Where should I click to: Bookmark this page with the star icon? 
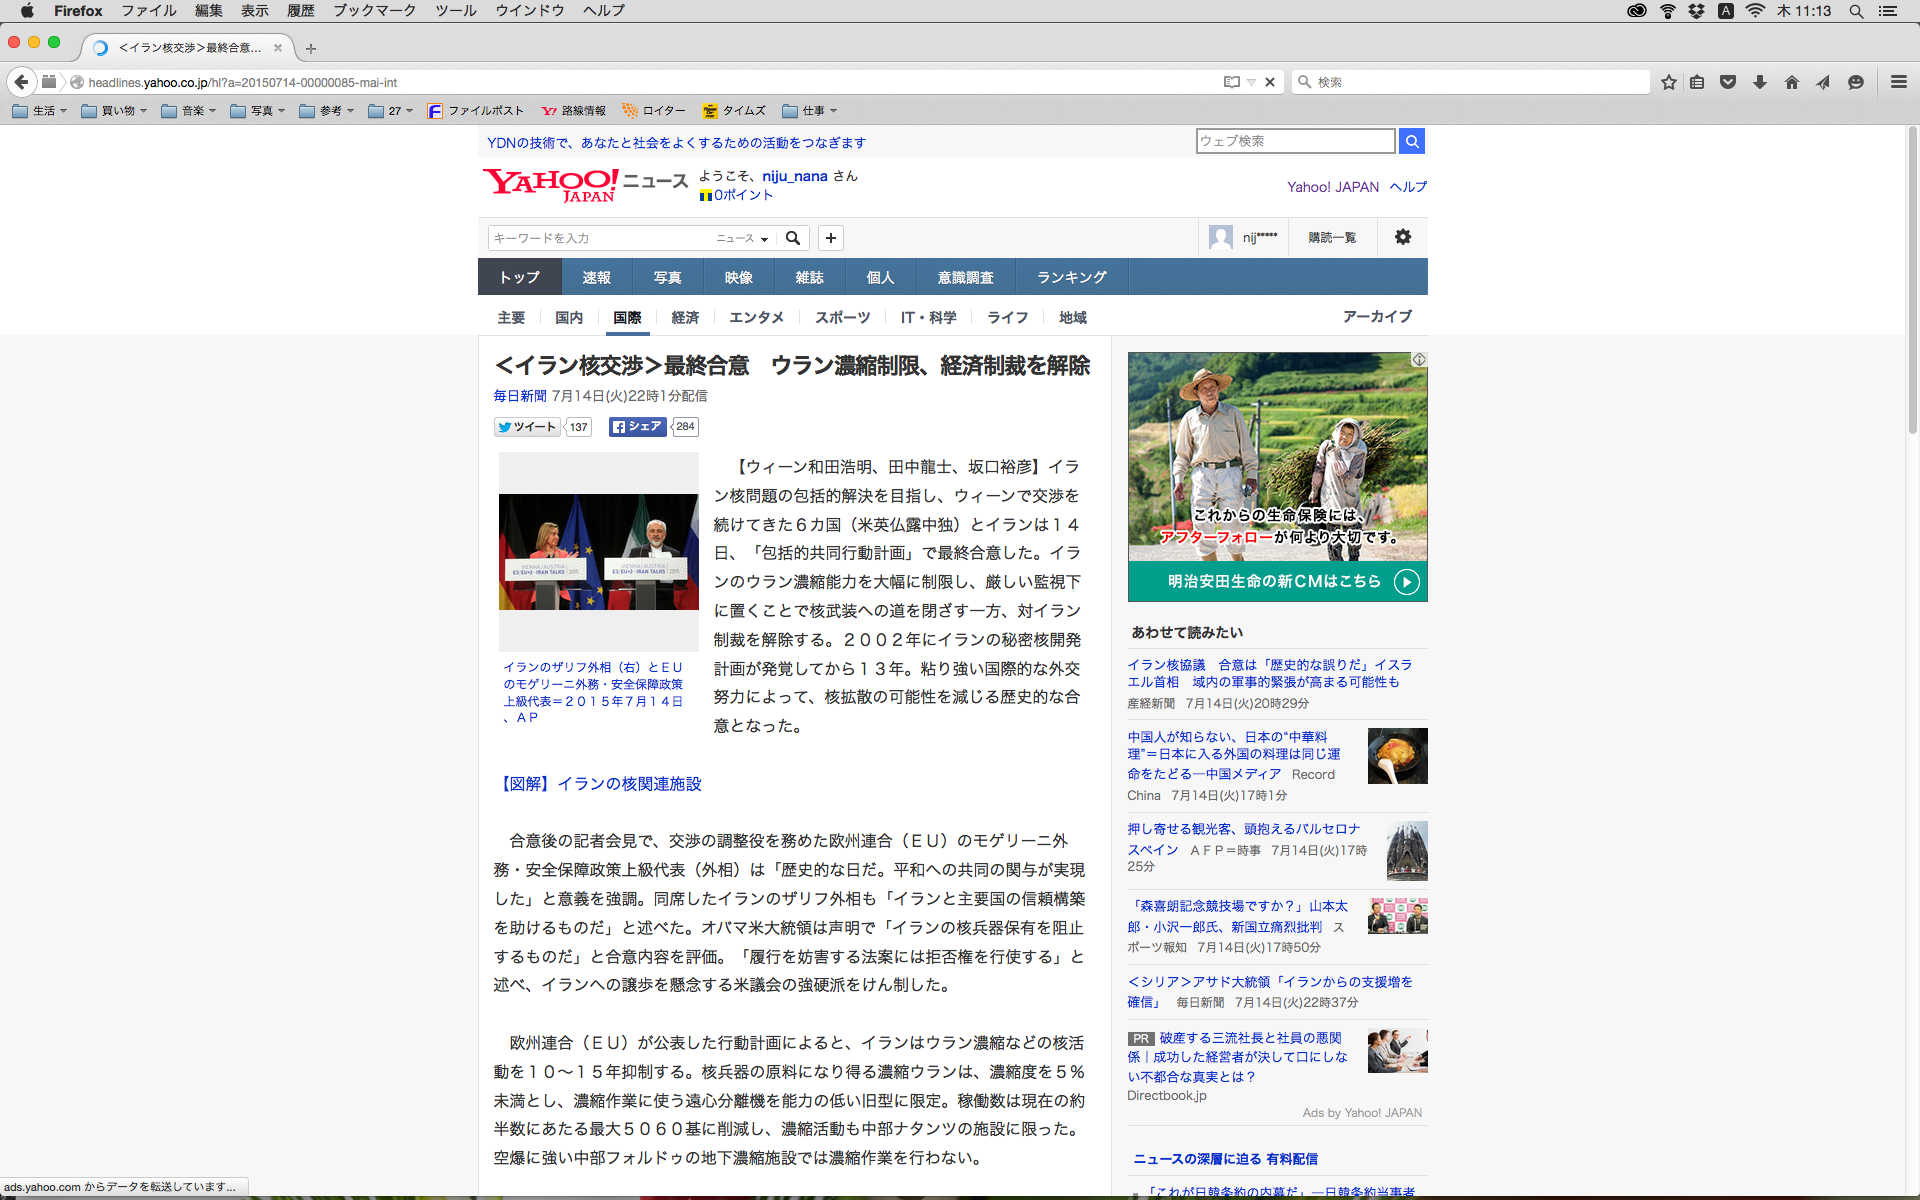pyautogui.click(x=1668, y=83)
